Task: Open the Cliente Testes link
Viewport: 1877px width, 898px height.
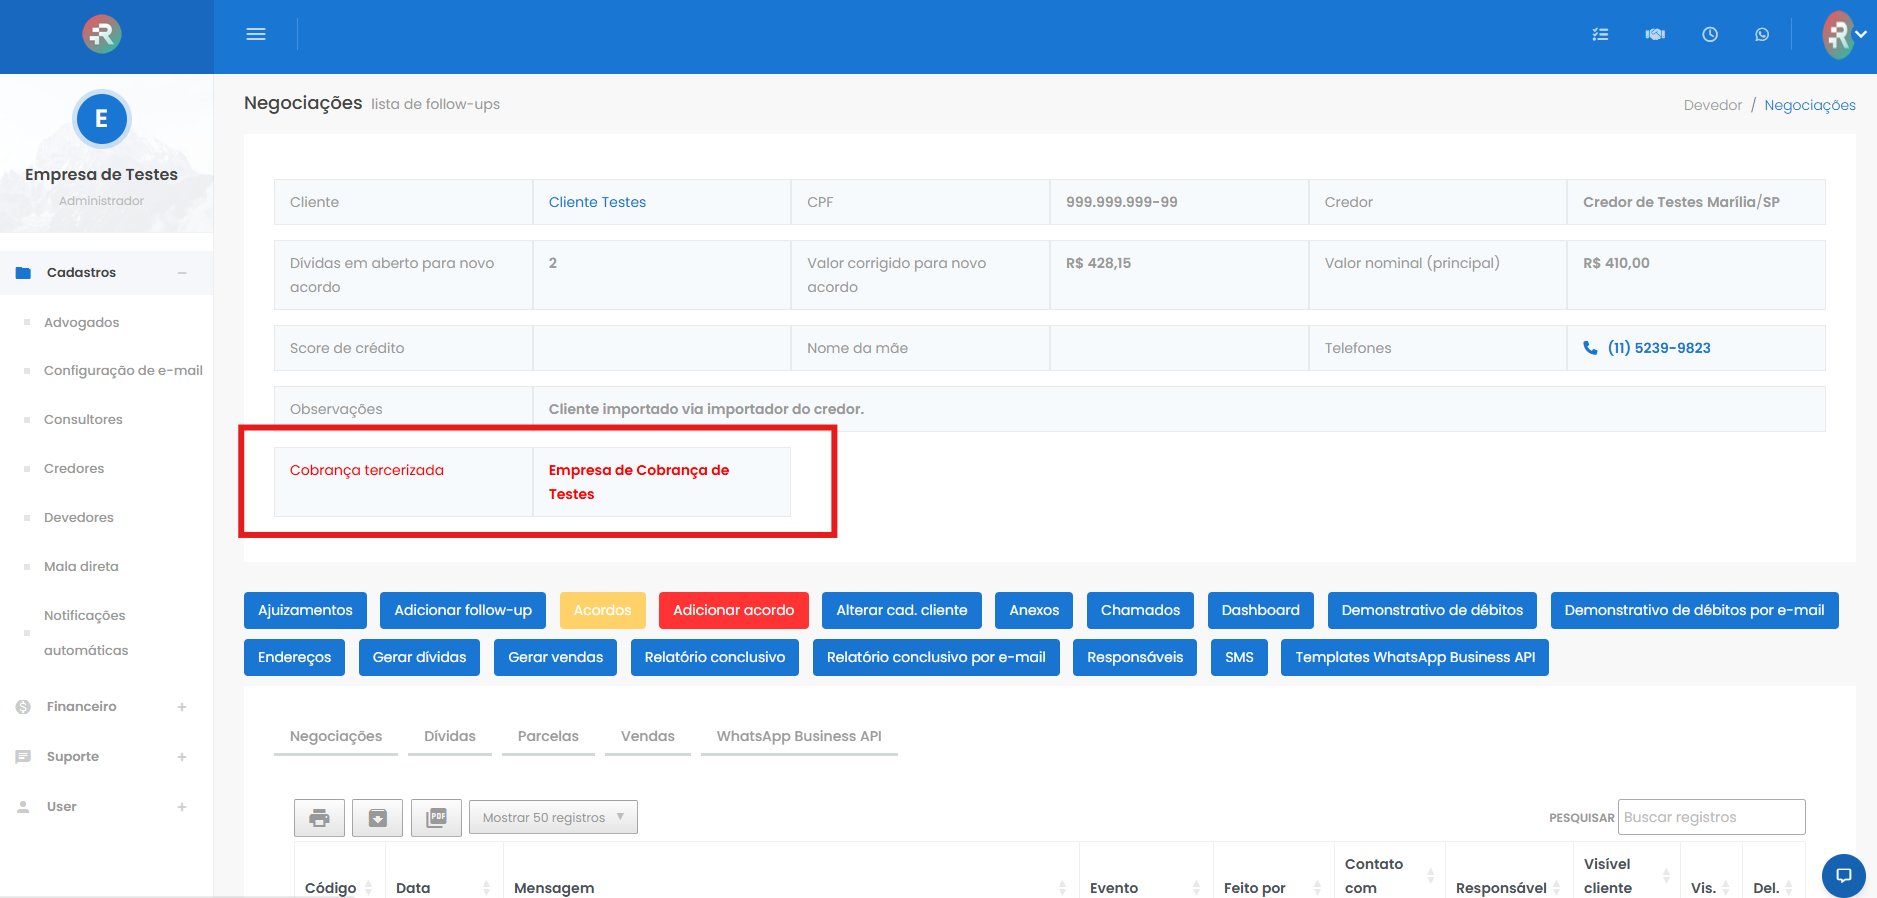Action: (x=597, y=202)
